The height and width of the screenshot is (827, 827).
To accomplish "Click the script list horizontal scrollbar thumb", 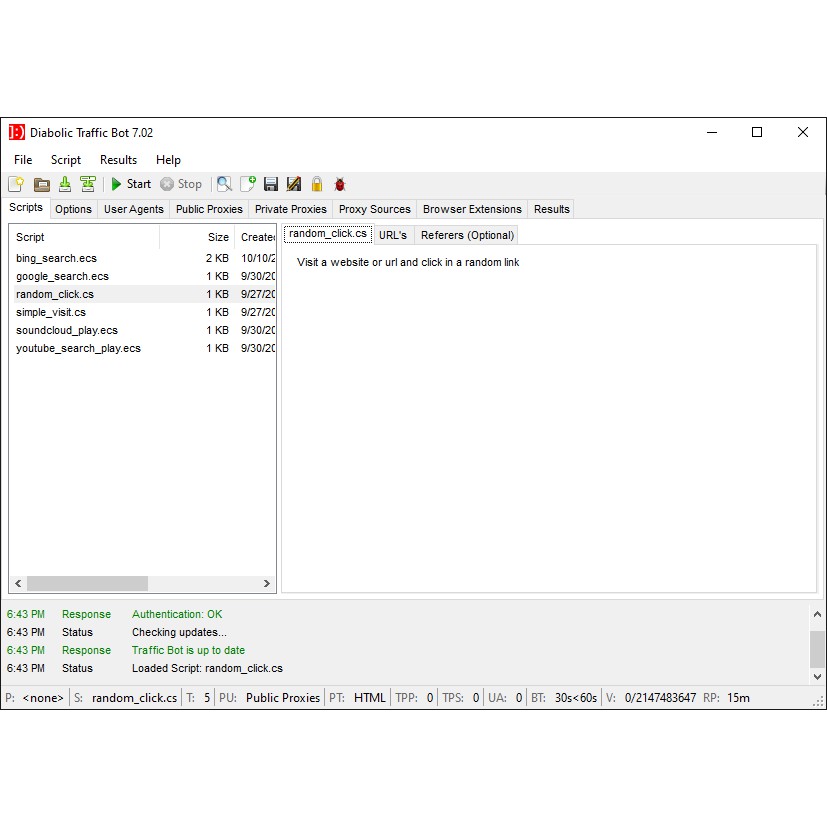I will 87,583.
